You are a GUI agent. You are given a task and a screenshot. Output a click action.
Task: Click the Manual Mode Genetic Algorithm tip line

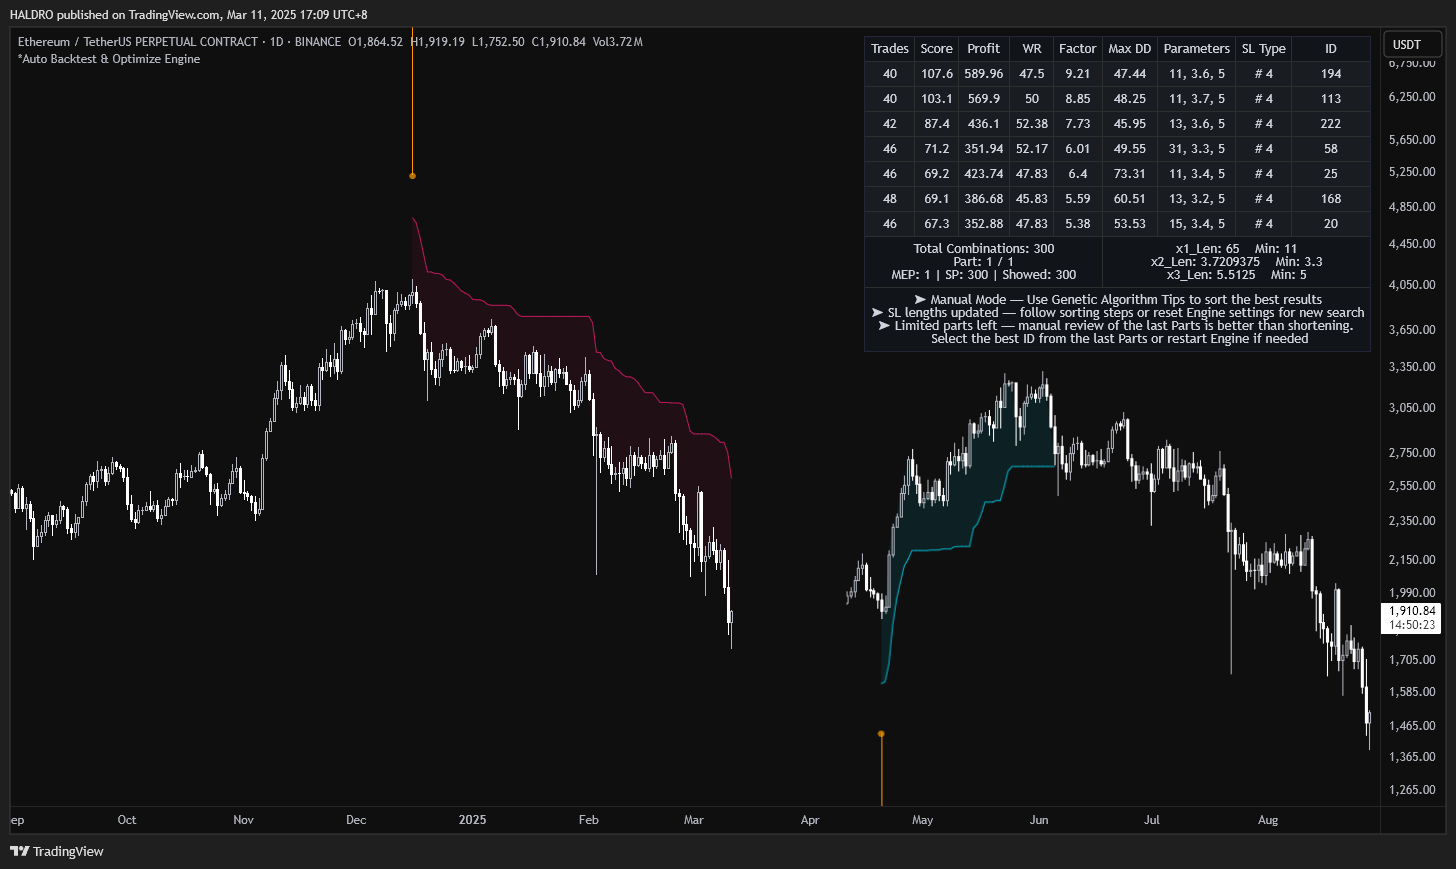pyautogui.click(x=1118, y=300)
